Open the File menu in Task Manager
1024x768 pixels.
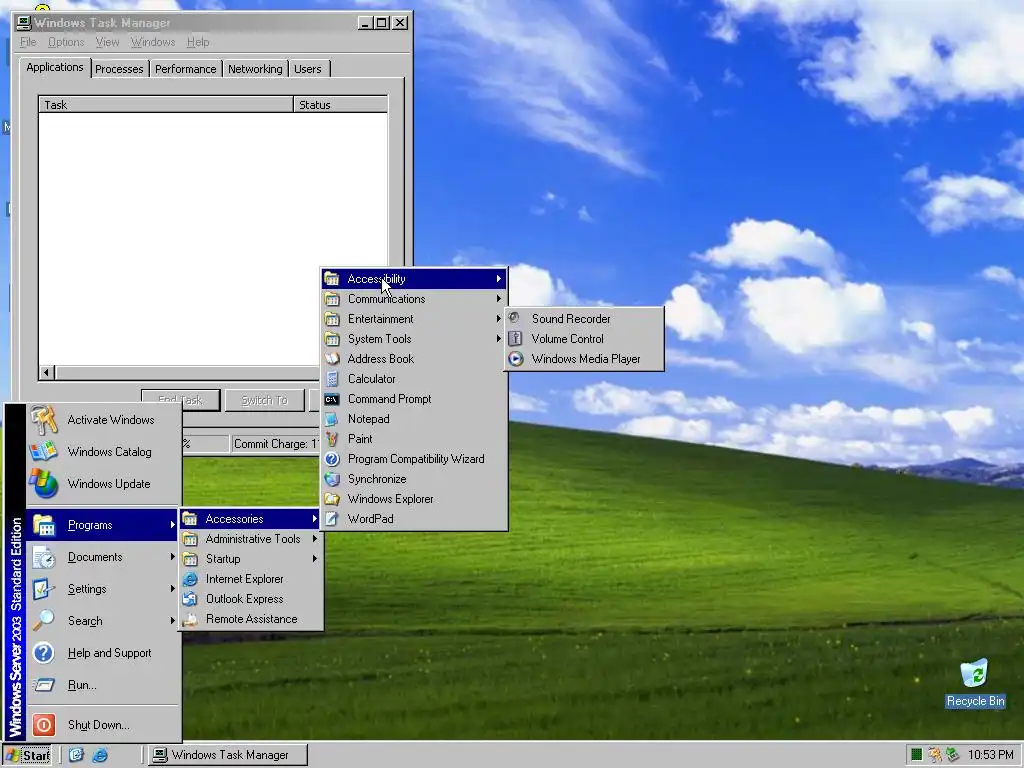coord(28,42)
